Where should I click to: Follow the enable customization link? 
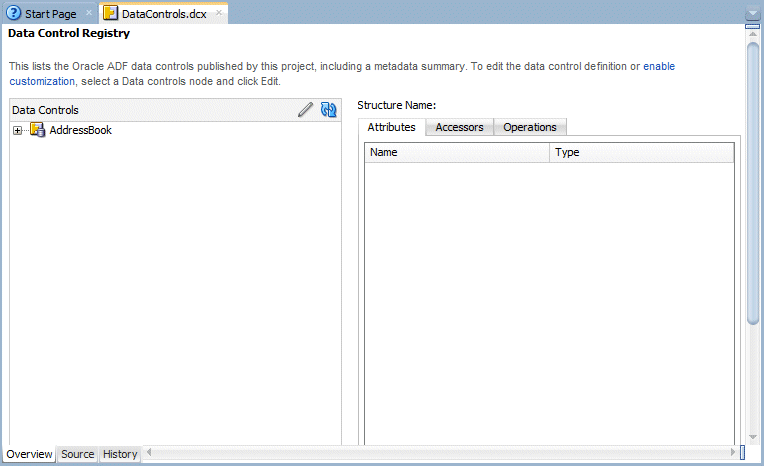pos(659,66)
